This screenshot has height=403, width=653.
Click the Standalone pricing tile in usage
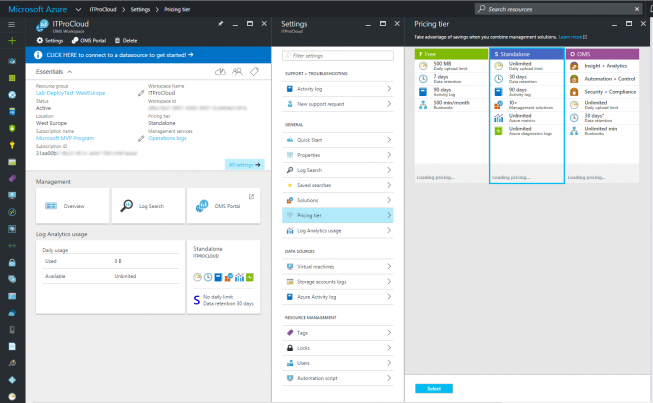(x=224, y=277)
